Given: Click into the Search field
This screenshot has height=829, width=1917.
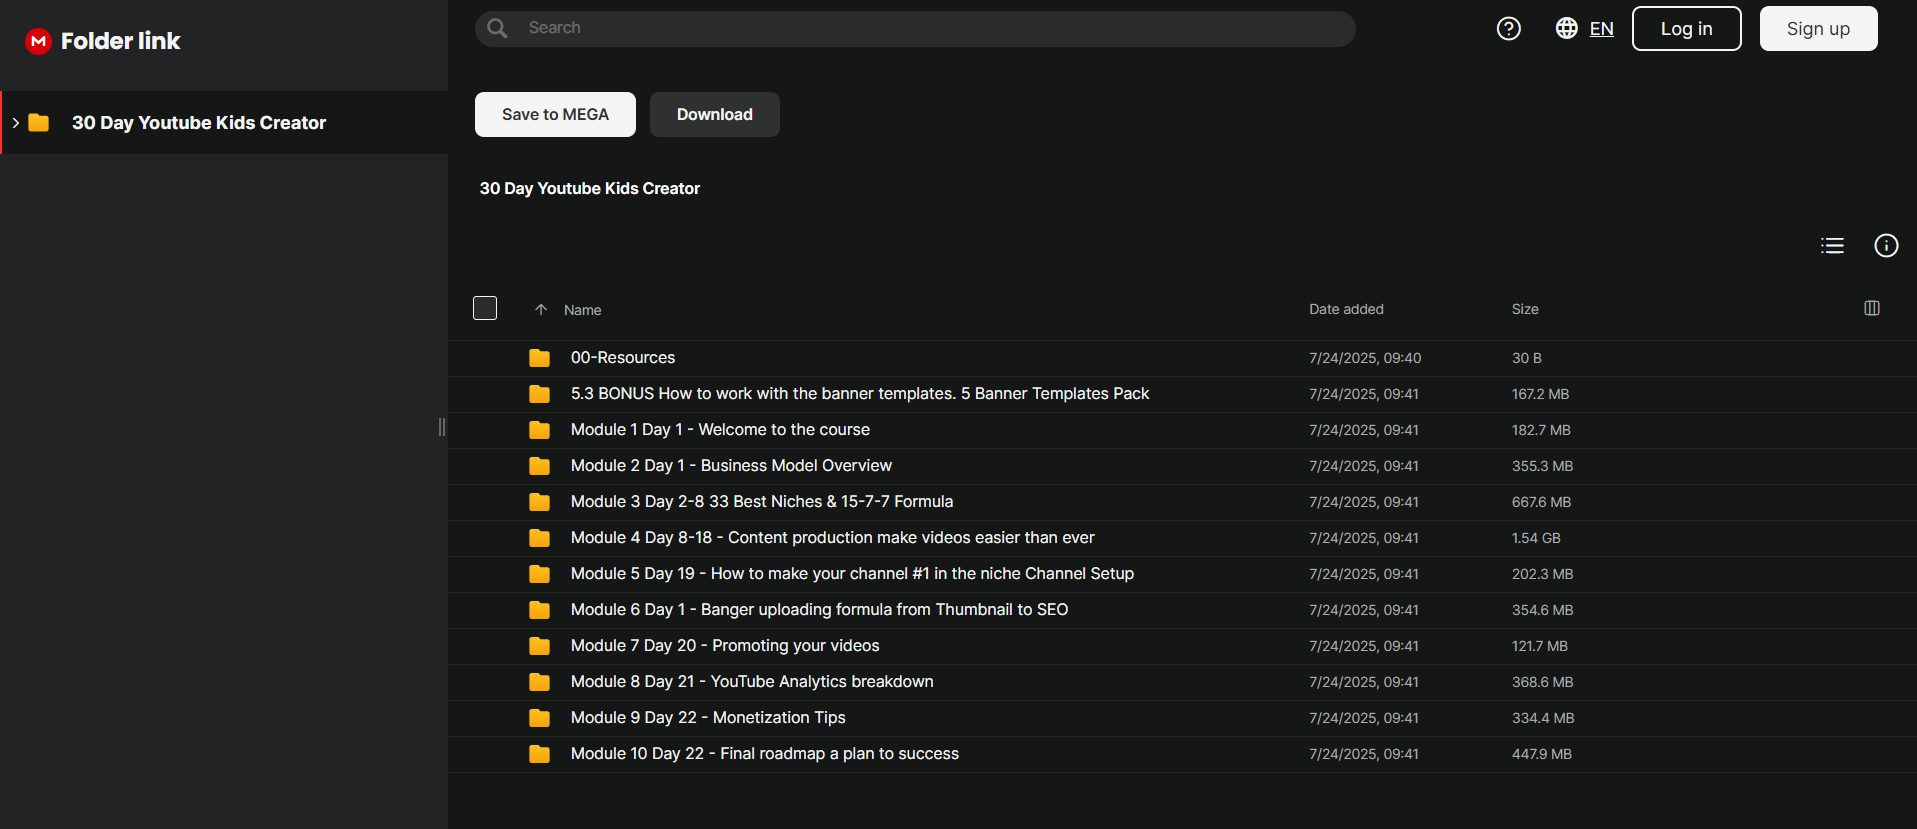Looking at the screenshot, I should [x=915, y=28].
